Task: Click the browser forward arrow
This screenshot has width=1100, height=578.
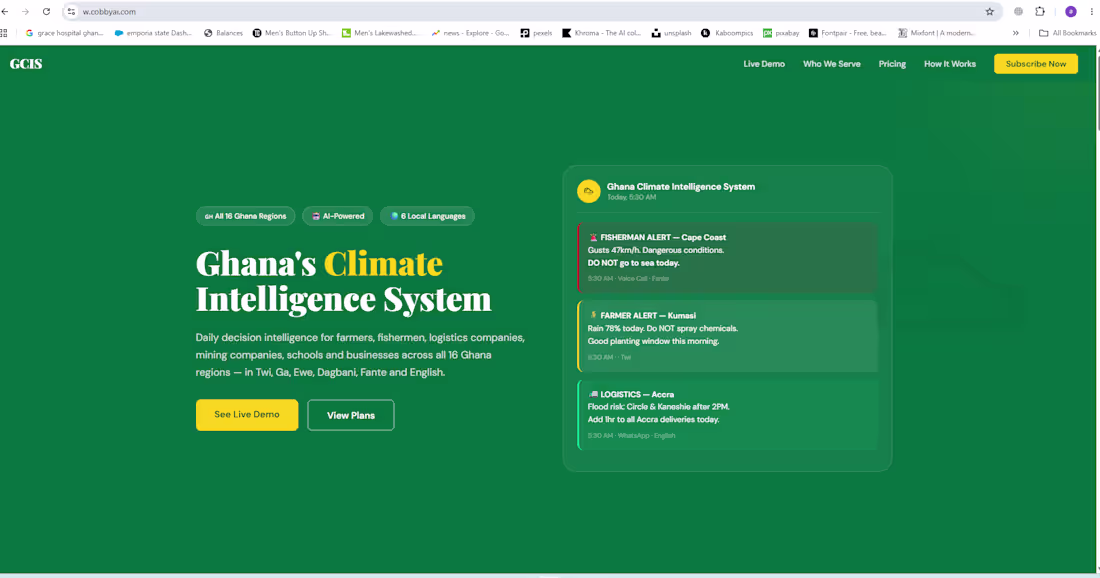Action: click(x=25, y=11)
